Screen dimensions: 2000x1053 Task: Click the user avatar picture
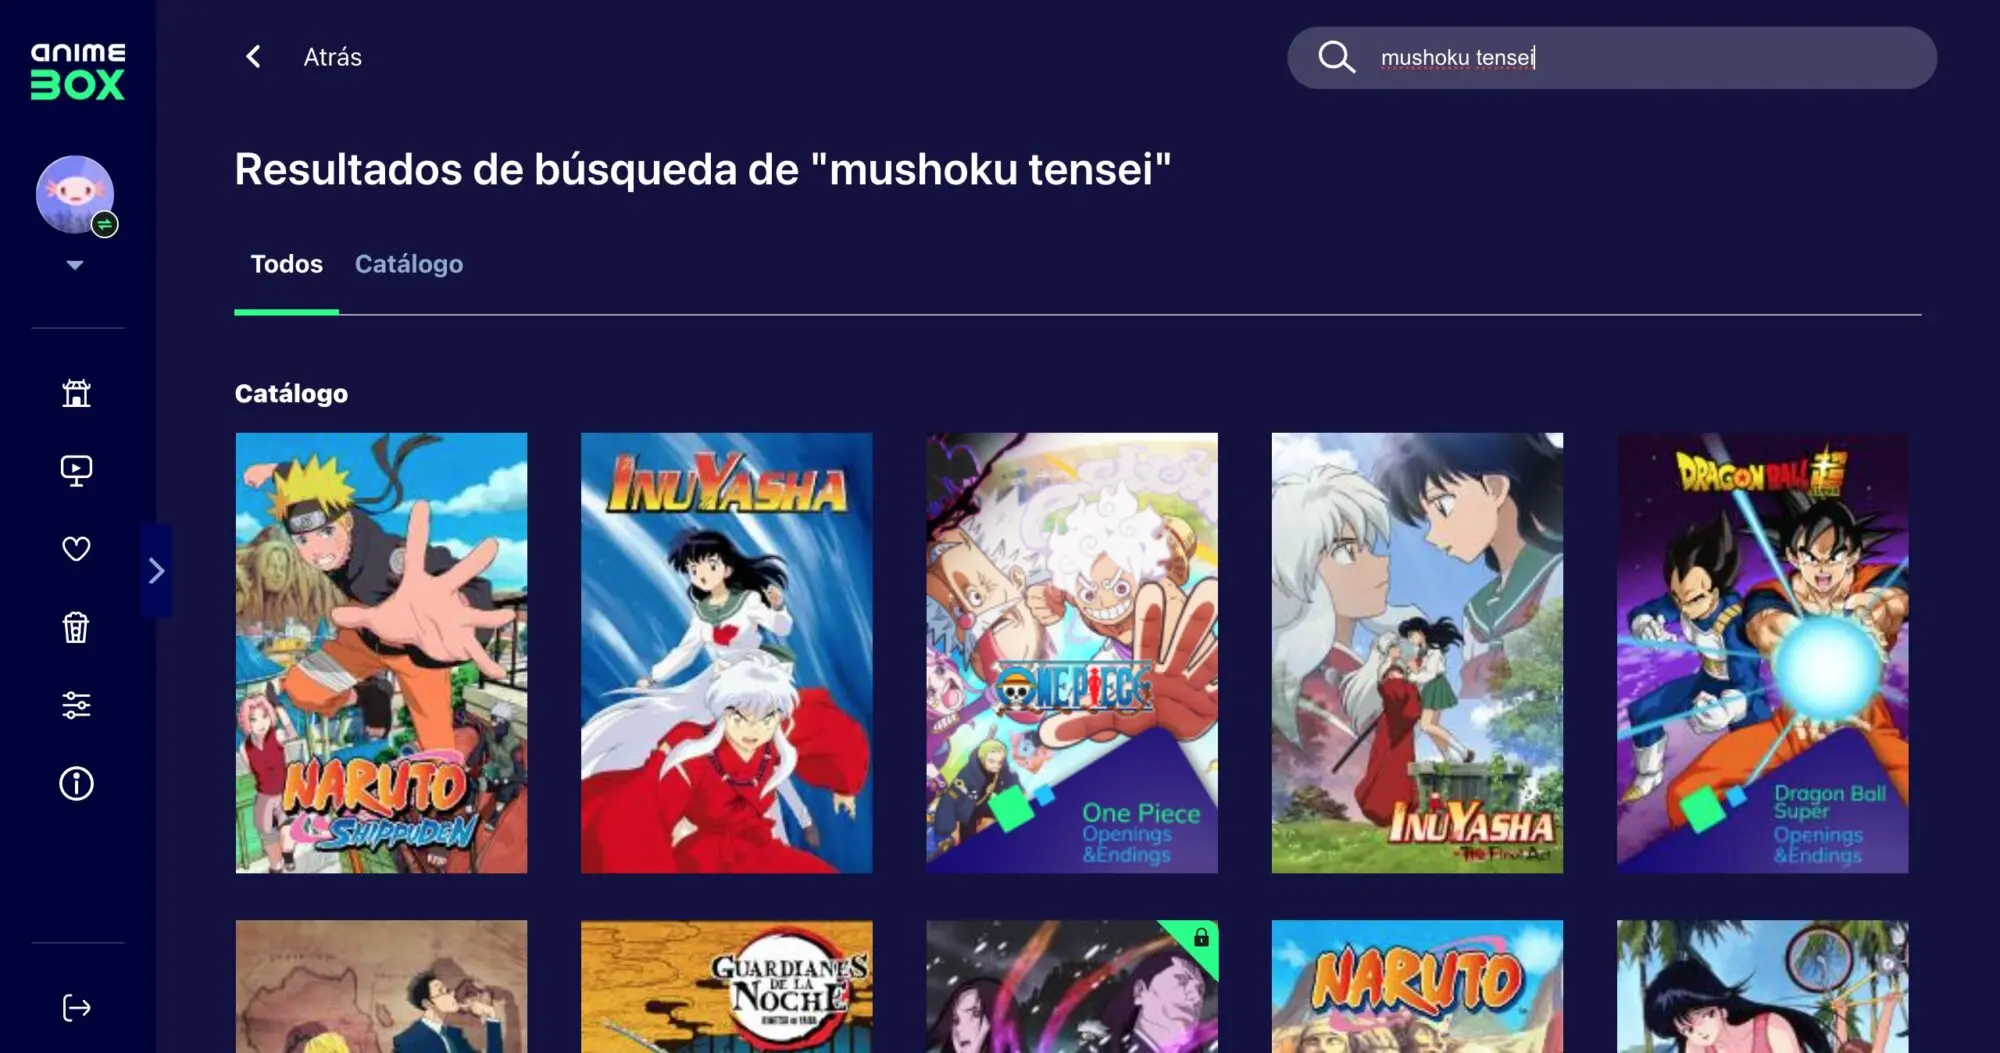75,195
